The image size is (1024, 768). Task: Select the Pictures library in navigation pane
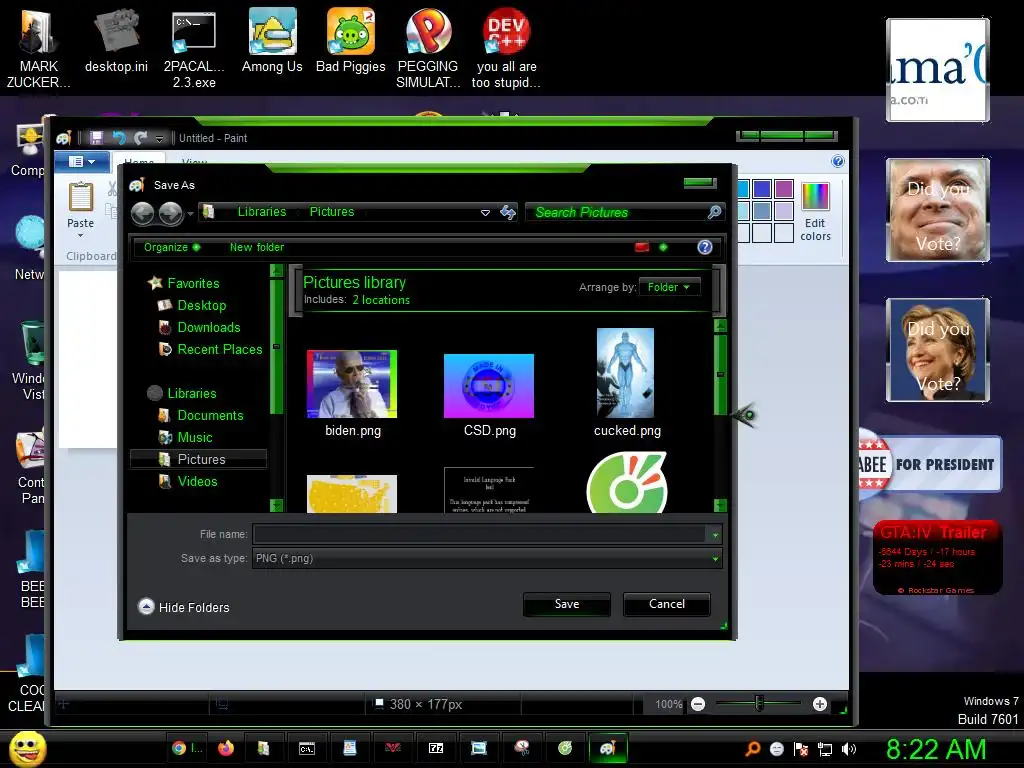point(199,459)
